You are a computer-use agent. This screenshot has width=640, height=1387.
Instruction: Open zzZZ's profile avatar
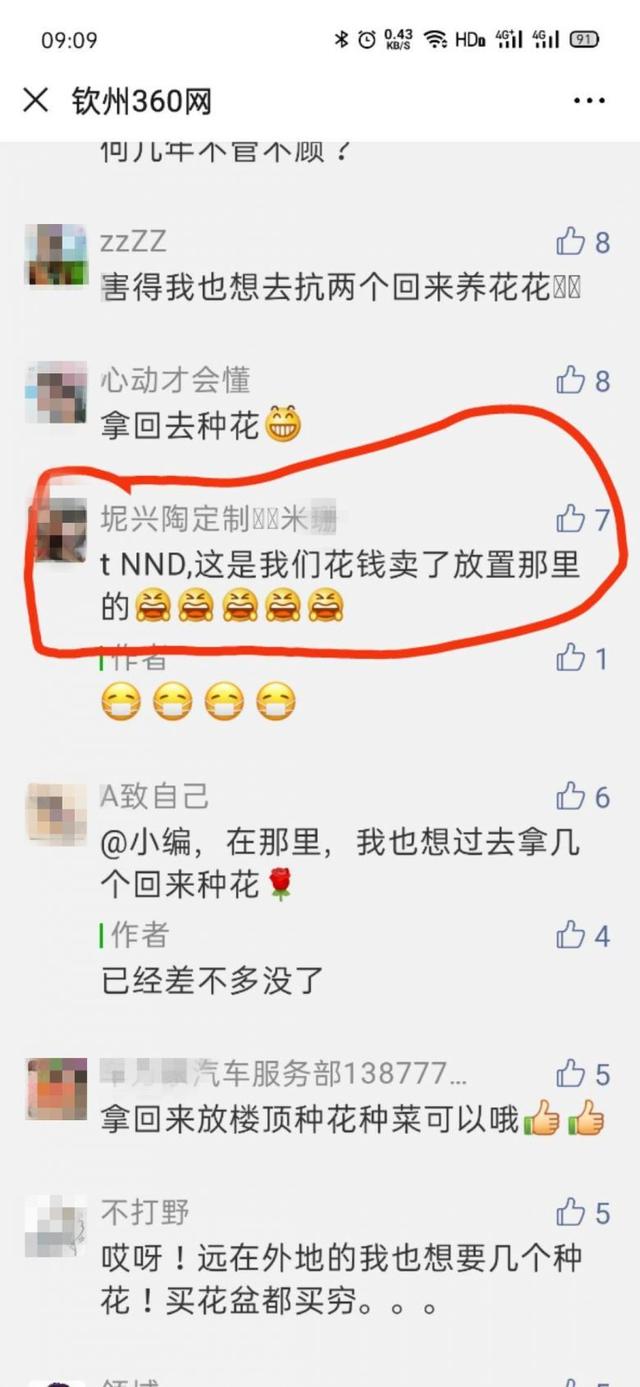56,255
